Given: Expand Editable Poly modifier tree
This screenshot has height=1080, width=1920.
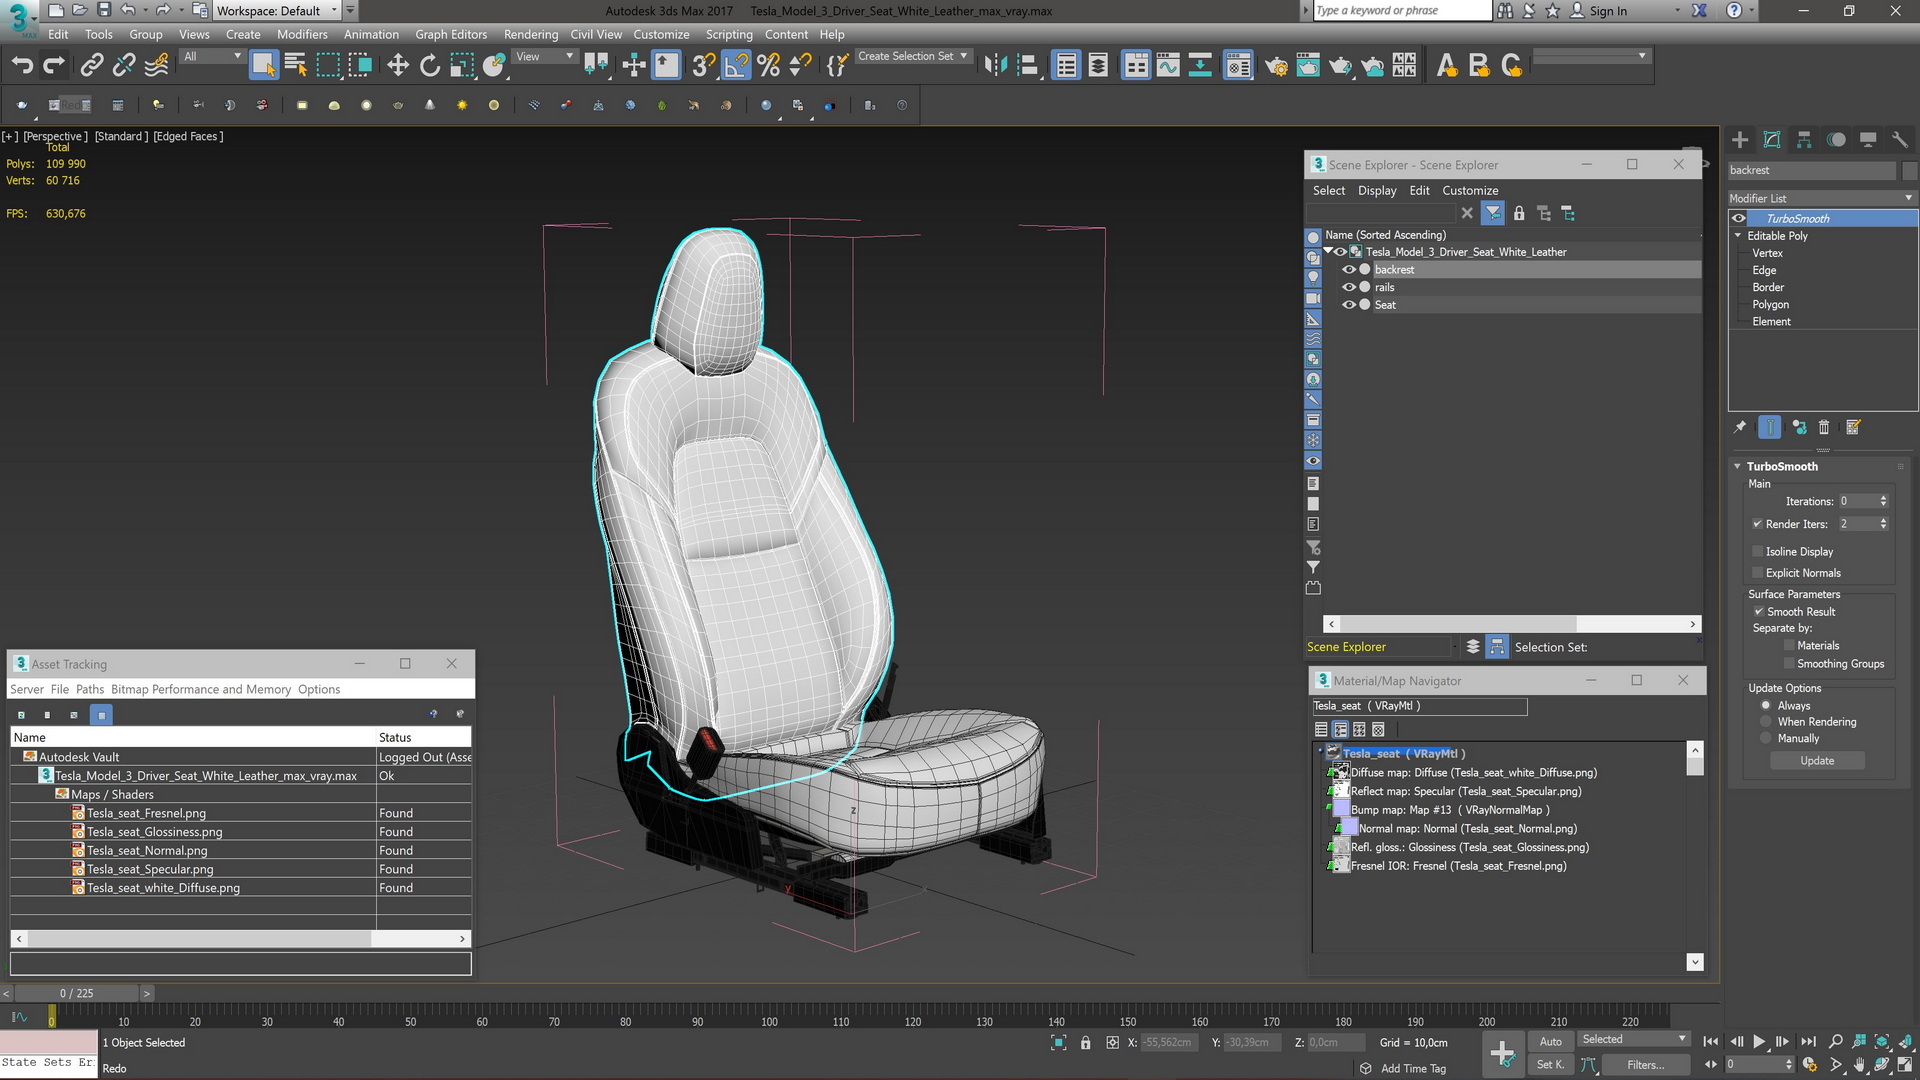Looking at the screenshot, I should pos(1741,235).
